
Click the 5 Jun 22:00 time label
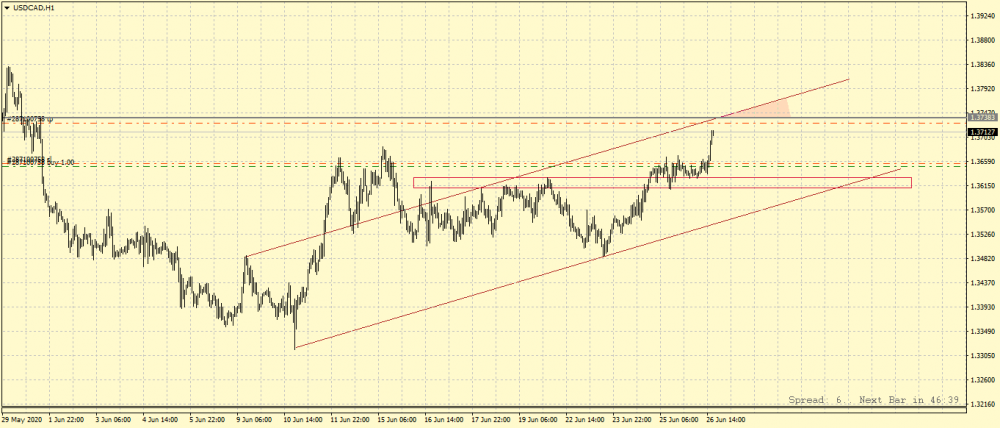point(207,420)
